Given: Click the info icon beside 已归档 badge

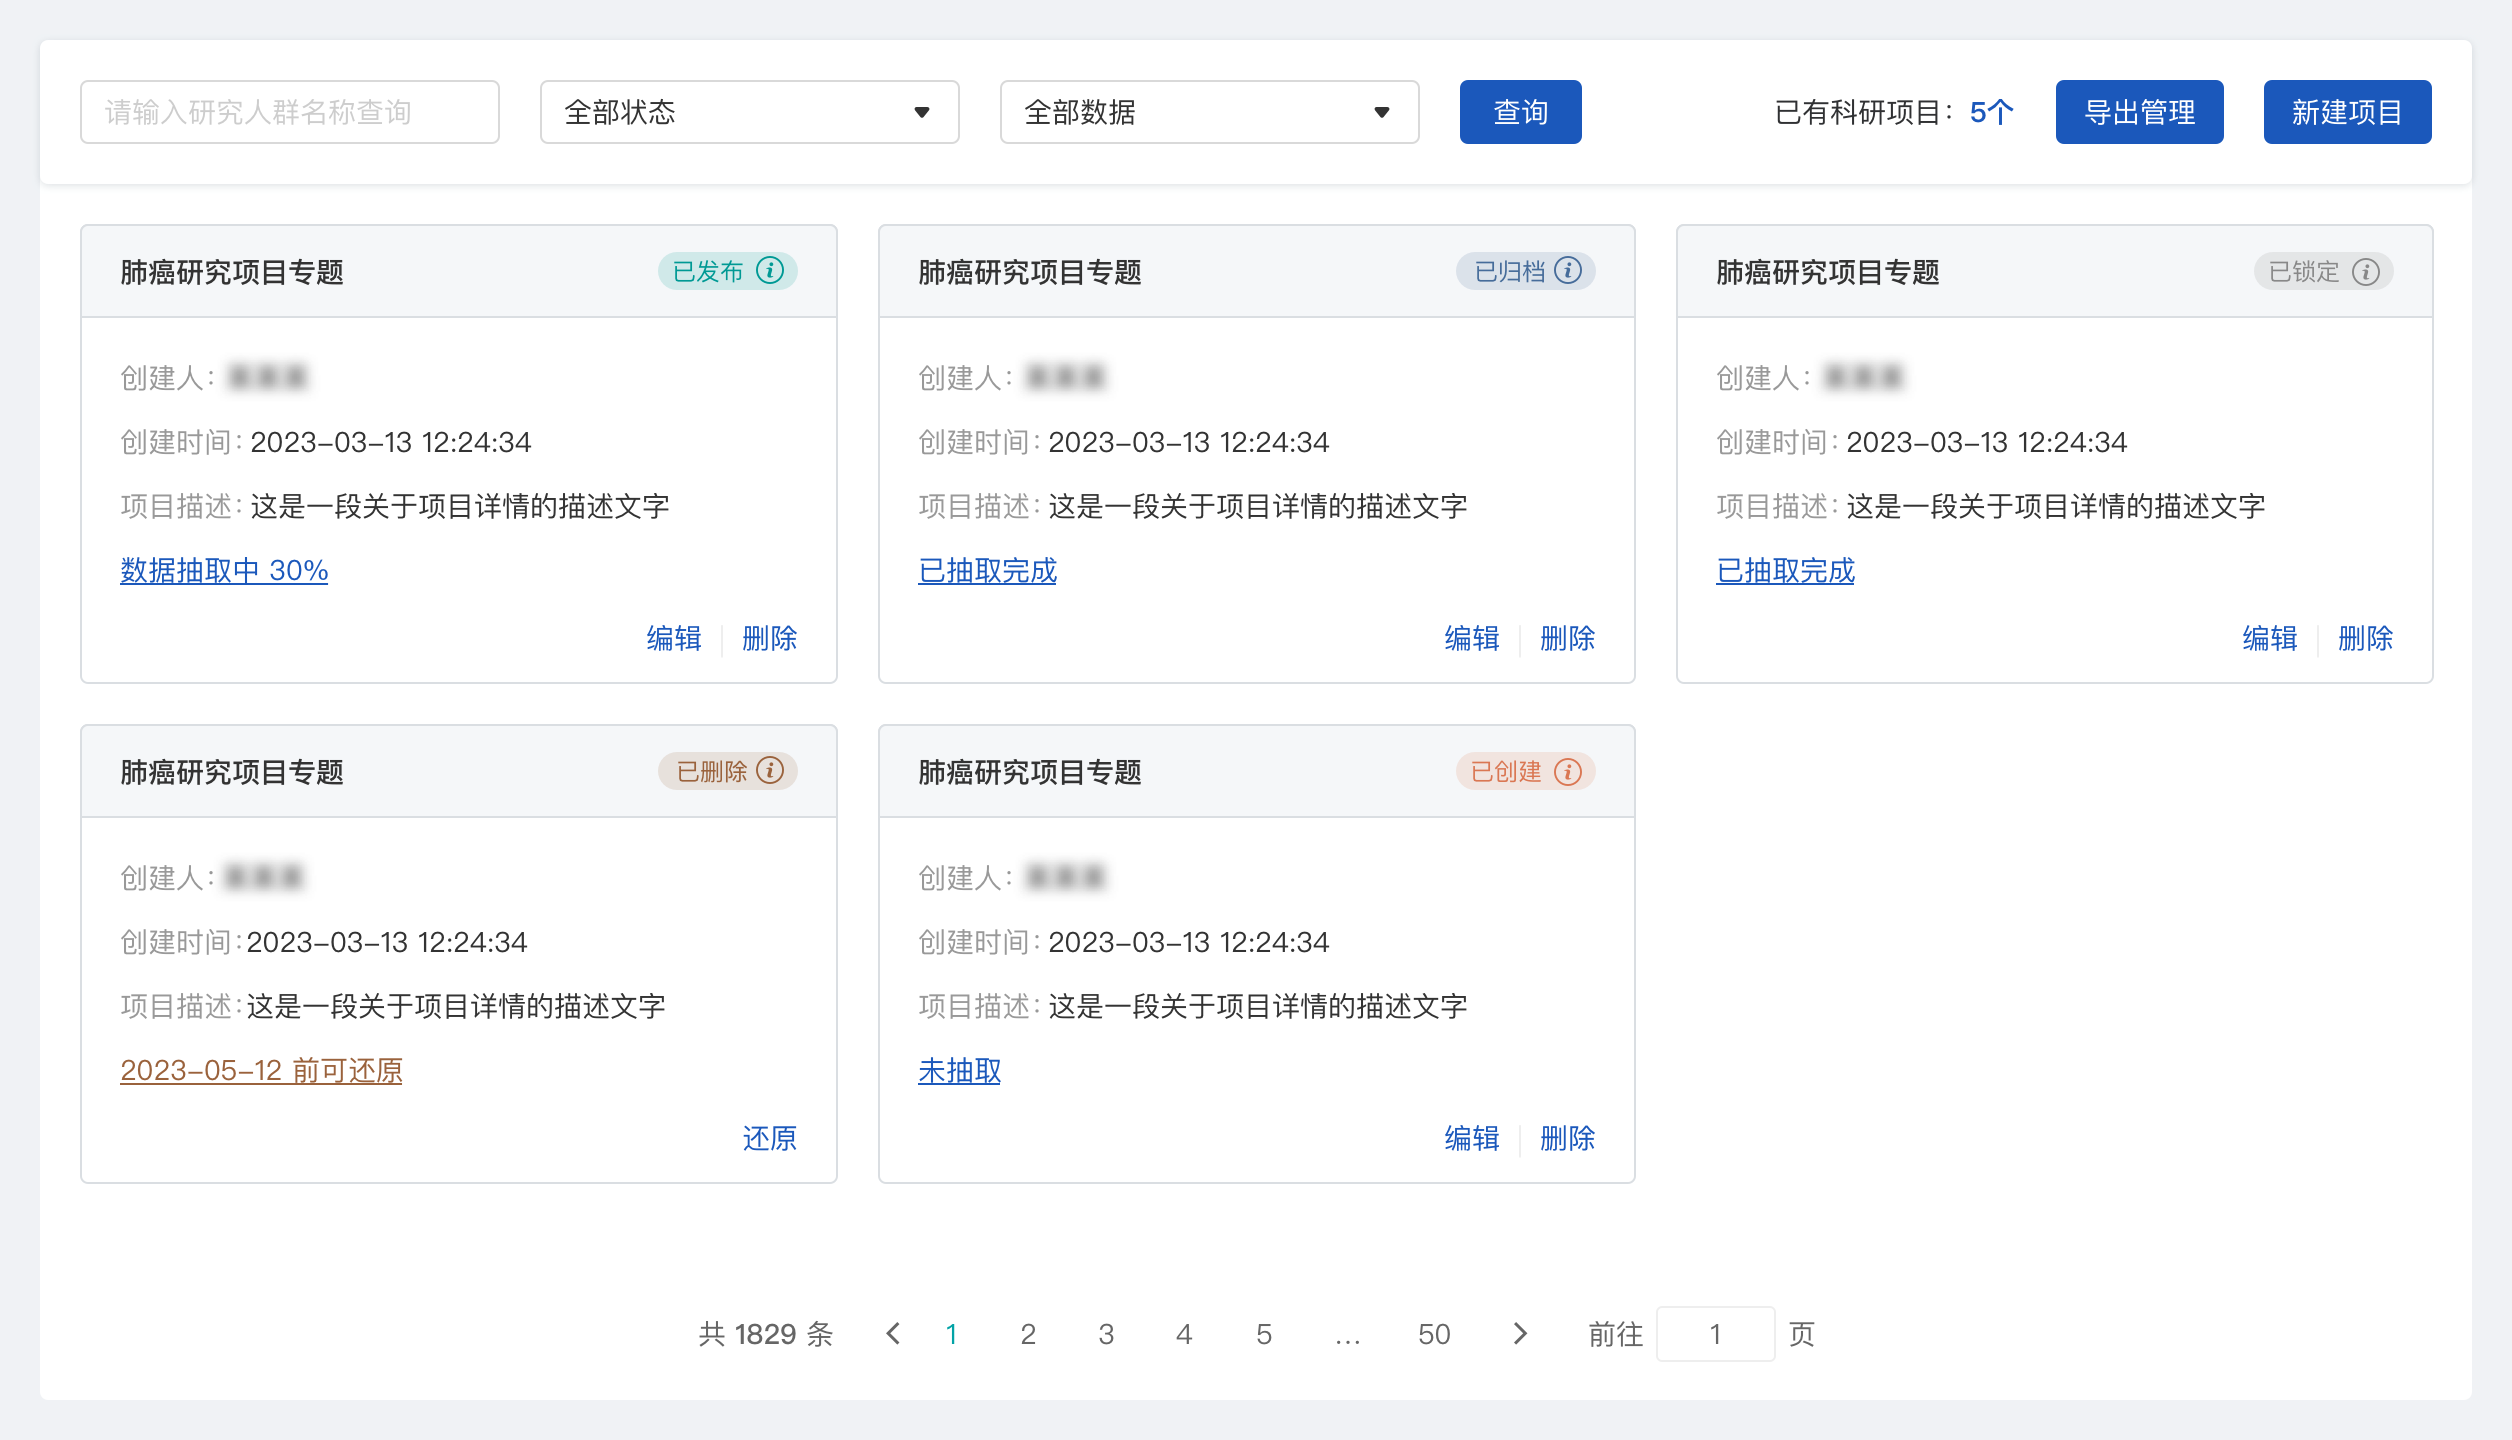Looking at the screenshot, I should tap(1570, 270).
